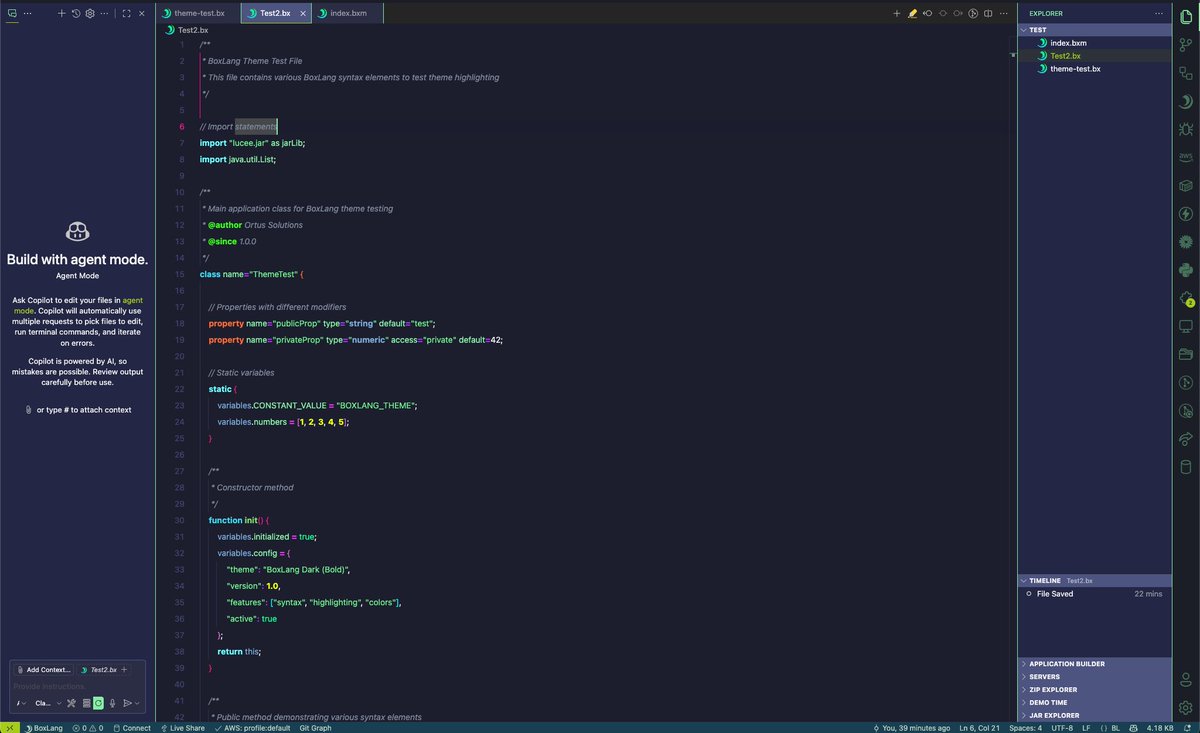
Task: Click Connect in the status bar
Action: (x=132, y=728)
